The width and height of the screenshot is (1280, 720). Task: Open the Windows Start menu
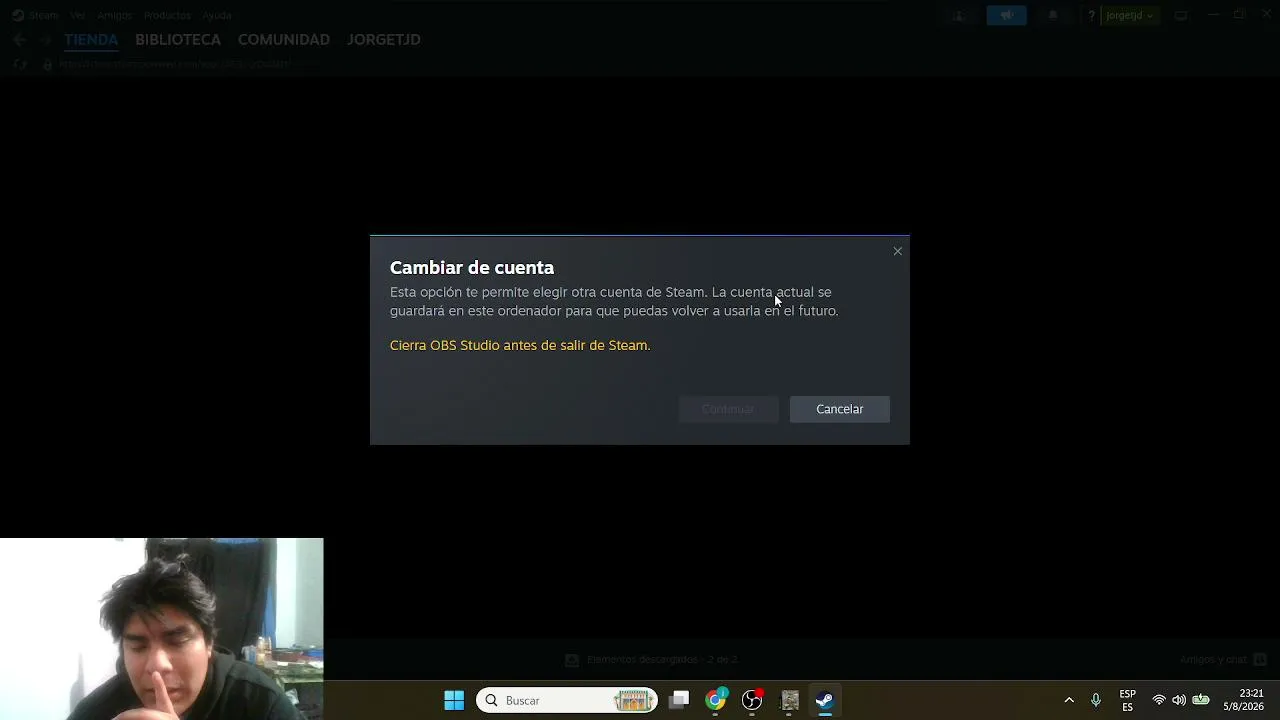[454, 700]
